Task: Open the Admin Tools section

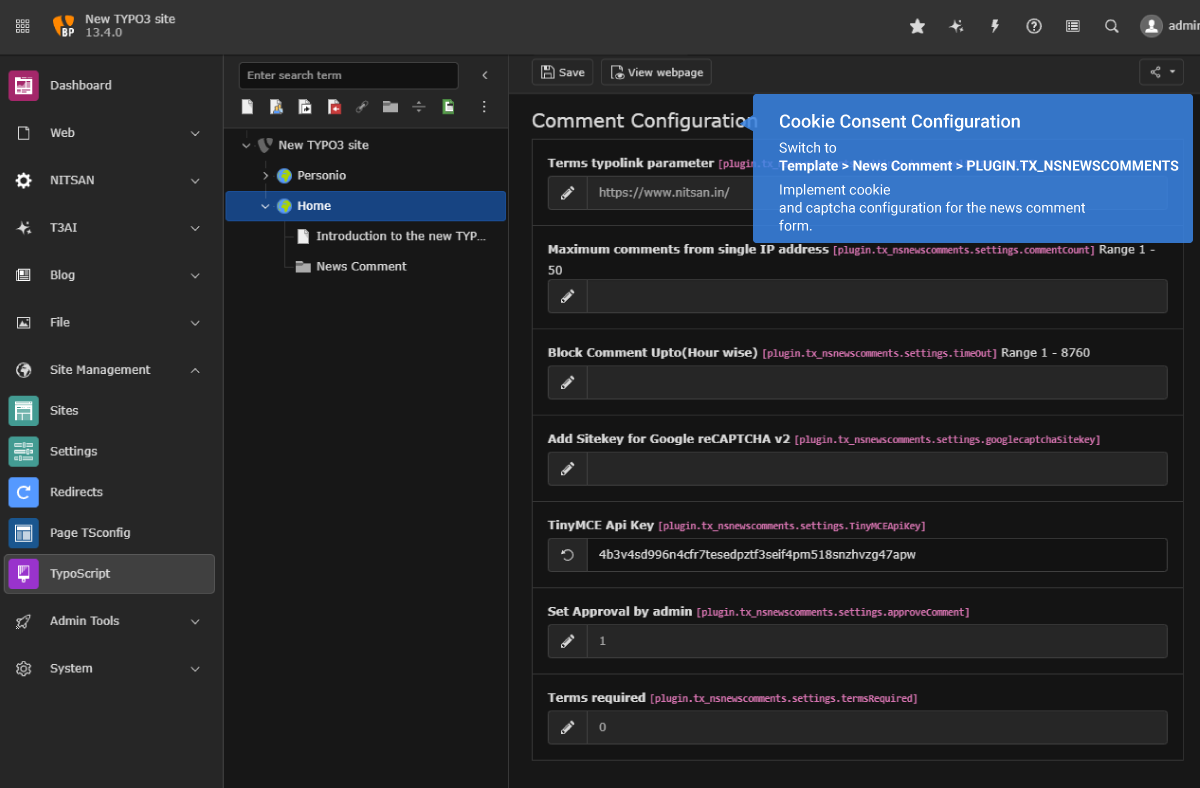Action: pos(109,621)
